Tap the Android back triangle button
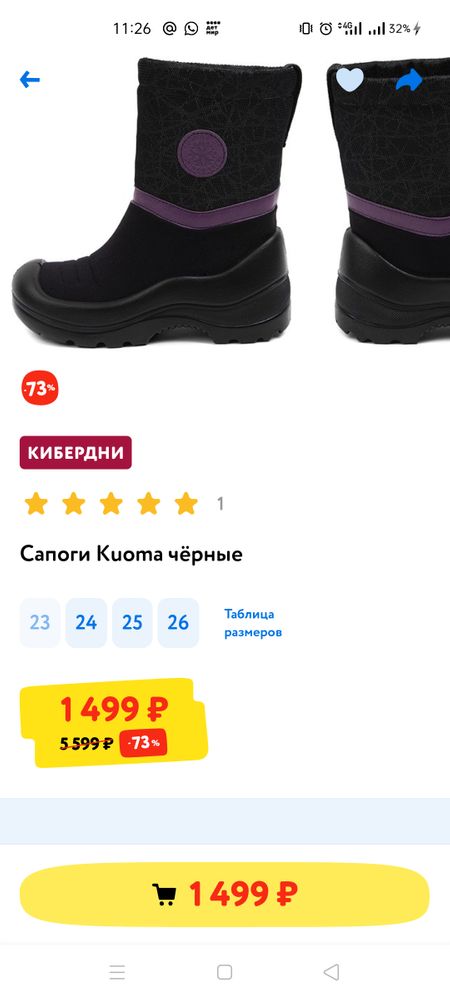This screenshot has width=450, height=1000. (331, 972)
